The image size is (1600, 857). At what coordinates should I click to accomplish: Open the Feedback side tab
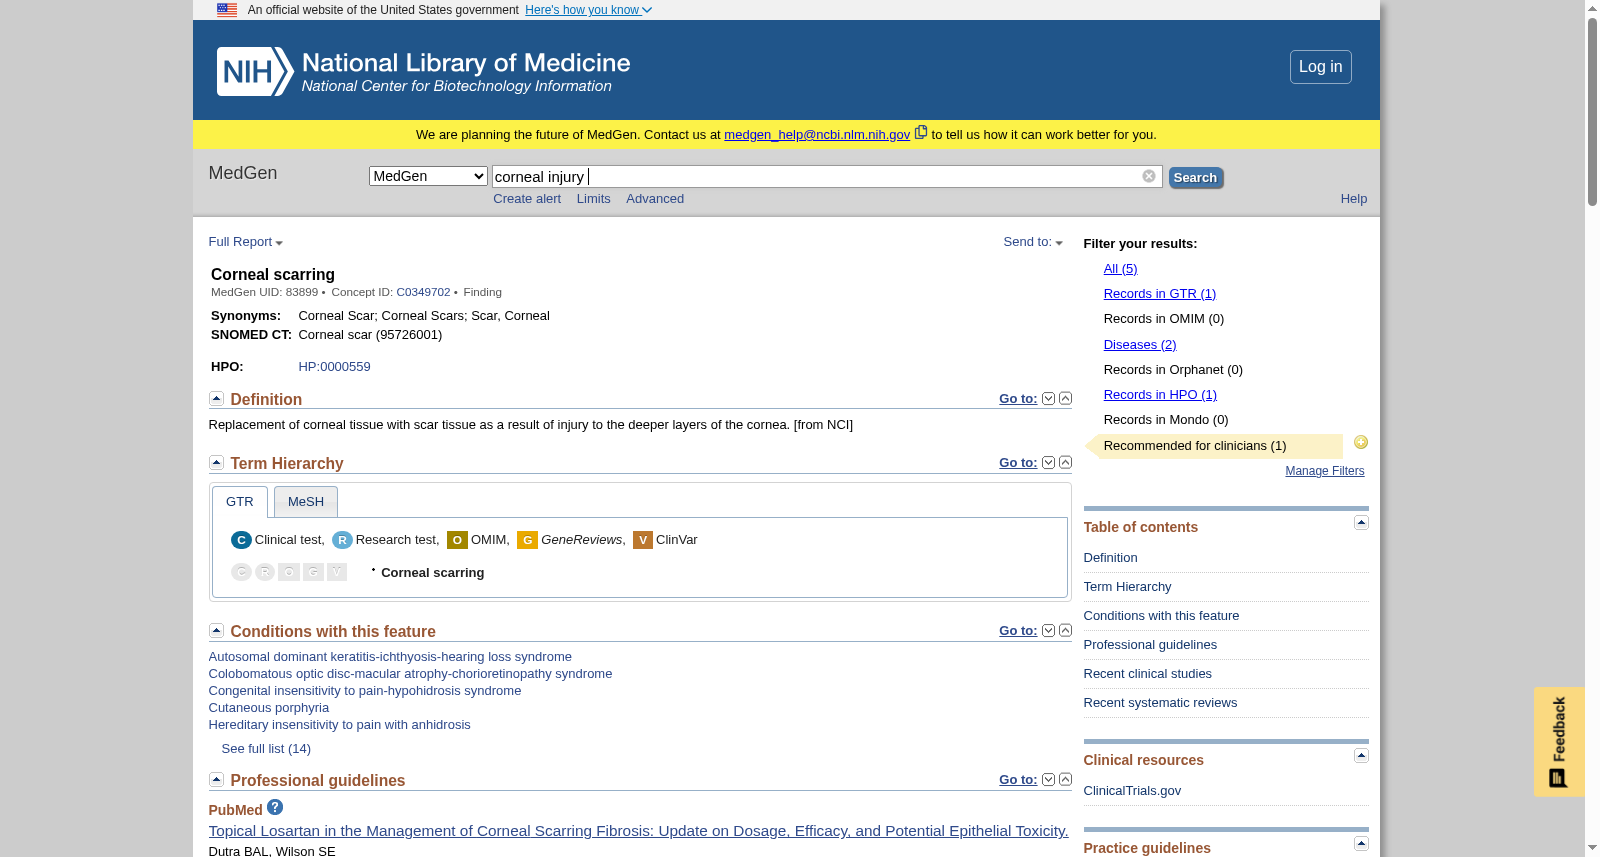[x=1559, y=741]
